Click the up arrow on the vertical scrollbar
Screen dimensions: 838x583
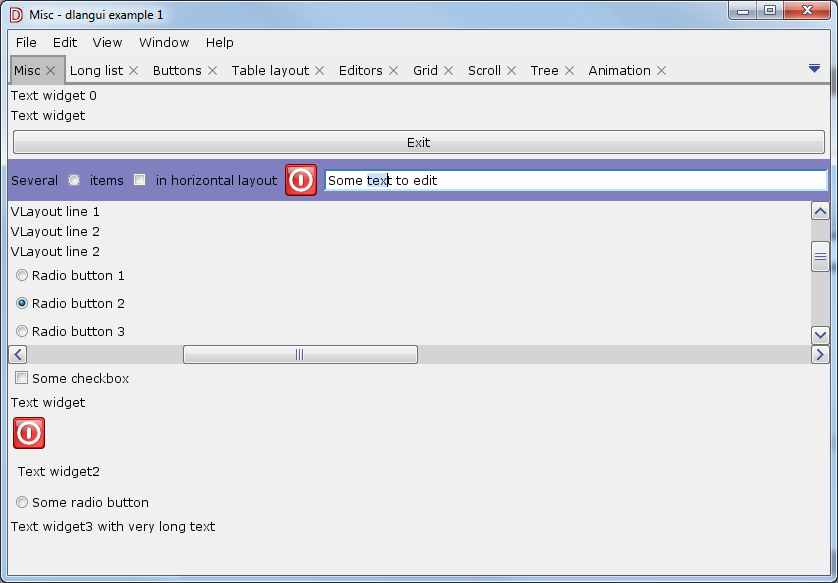coord(820,211)
